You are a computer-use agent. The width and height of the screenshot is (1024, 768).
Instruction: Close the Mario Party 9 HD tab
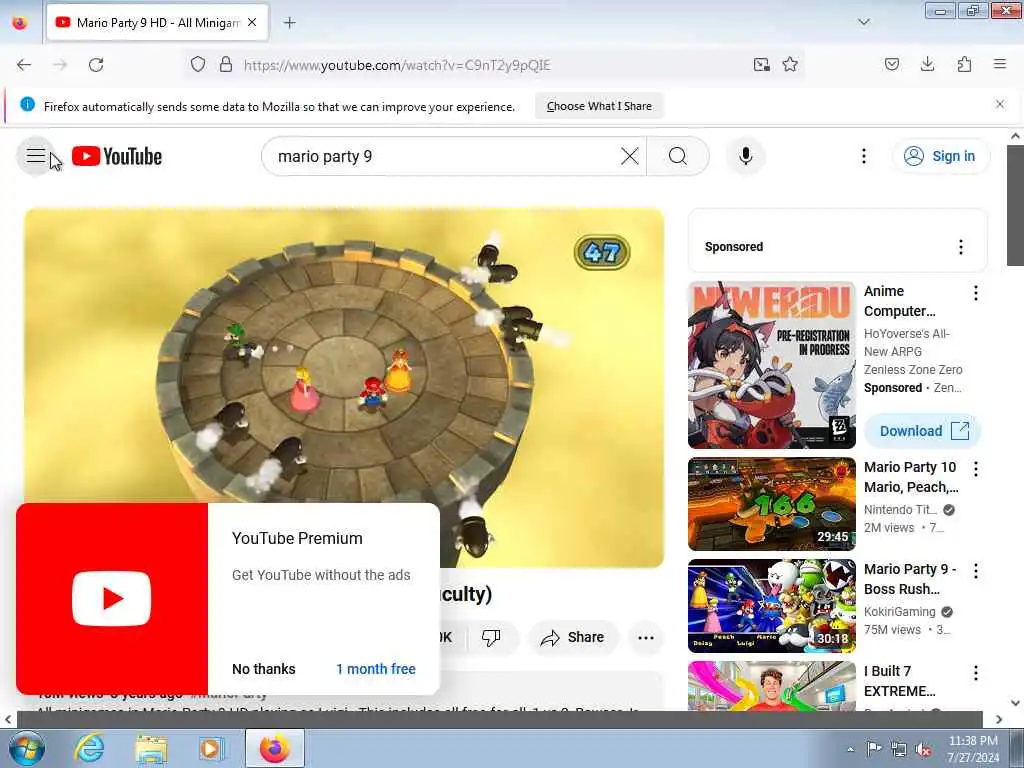tap(252, 23)
